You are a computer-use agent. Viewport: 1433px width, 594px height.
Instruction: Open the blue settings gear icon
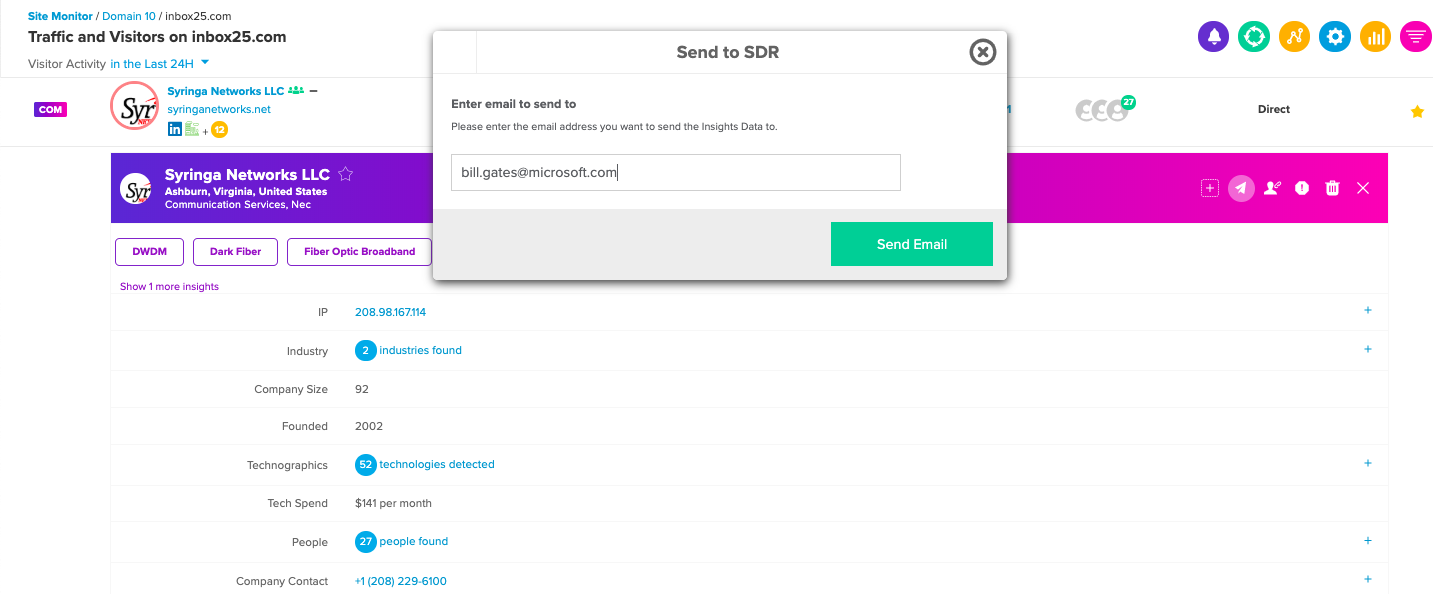tap(1335, 37)
